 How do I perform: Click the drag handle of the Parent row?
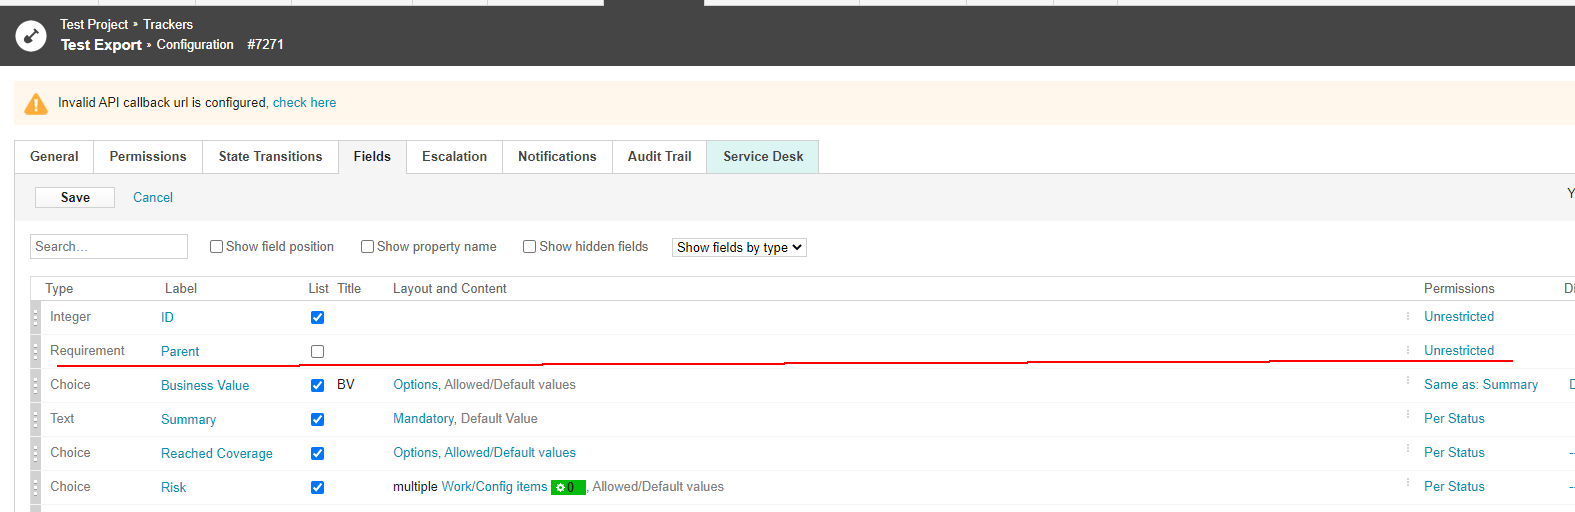pyautogui.click(x=36, y=352)
